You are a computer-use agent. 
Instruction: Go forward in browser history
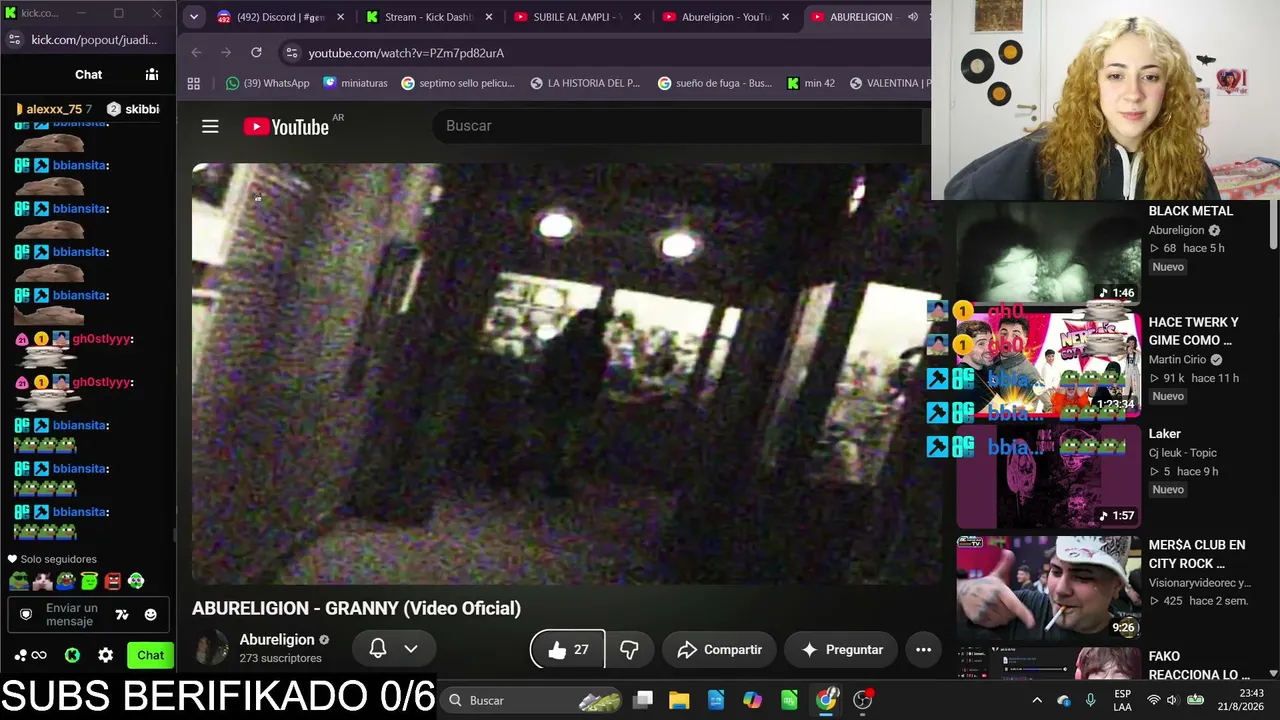pyautogui.click(x=225, y=52)
